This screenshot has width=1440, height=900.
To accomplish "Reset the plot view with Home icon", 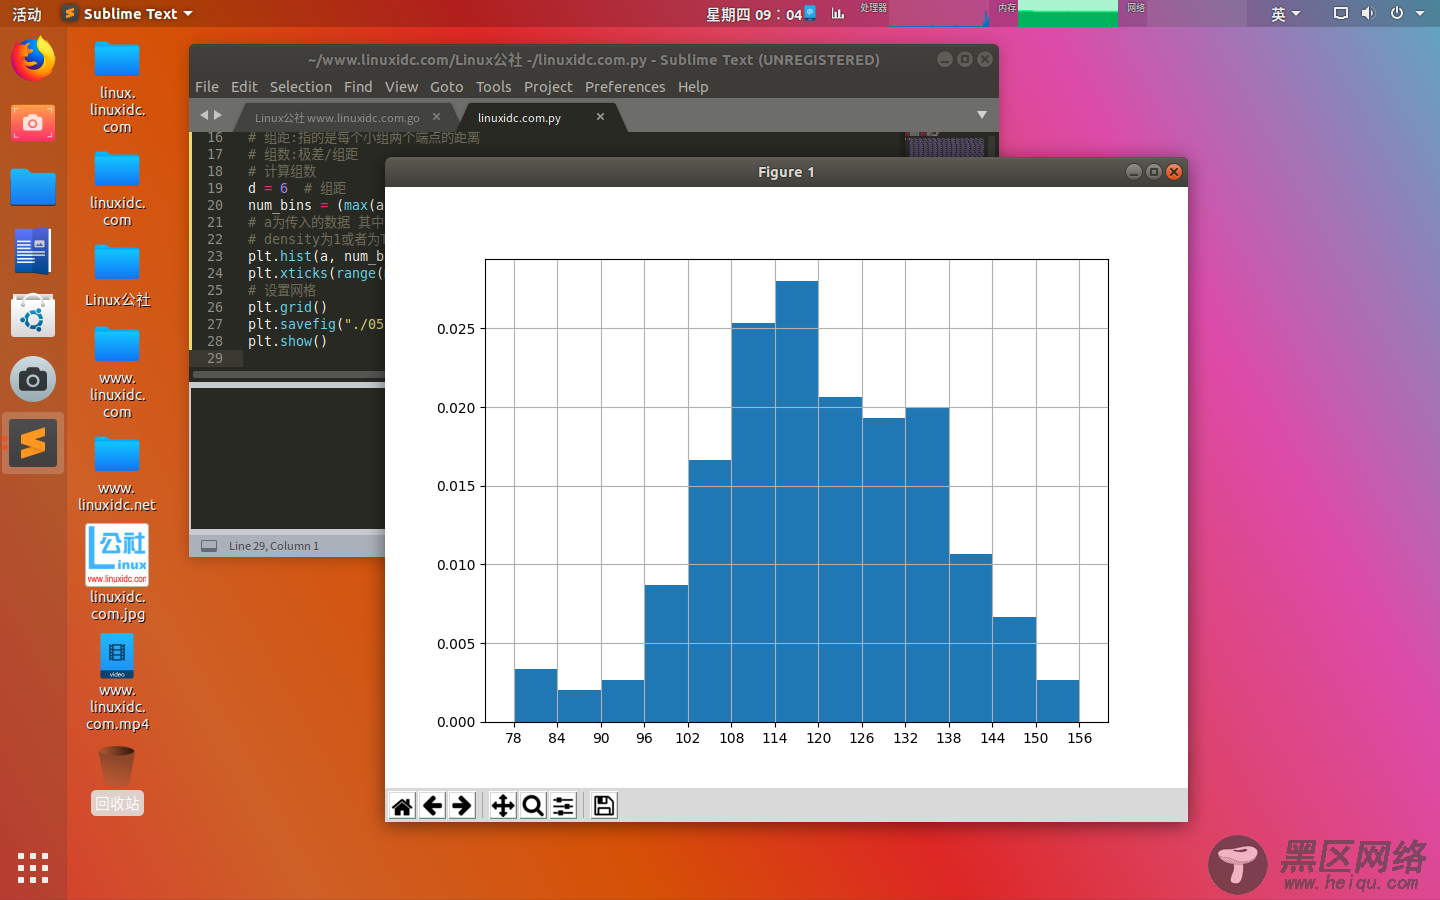I will pos(402,806).
